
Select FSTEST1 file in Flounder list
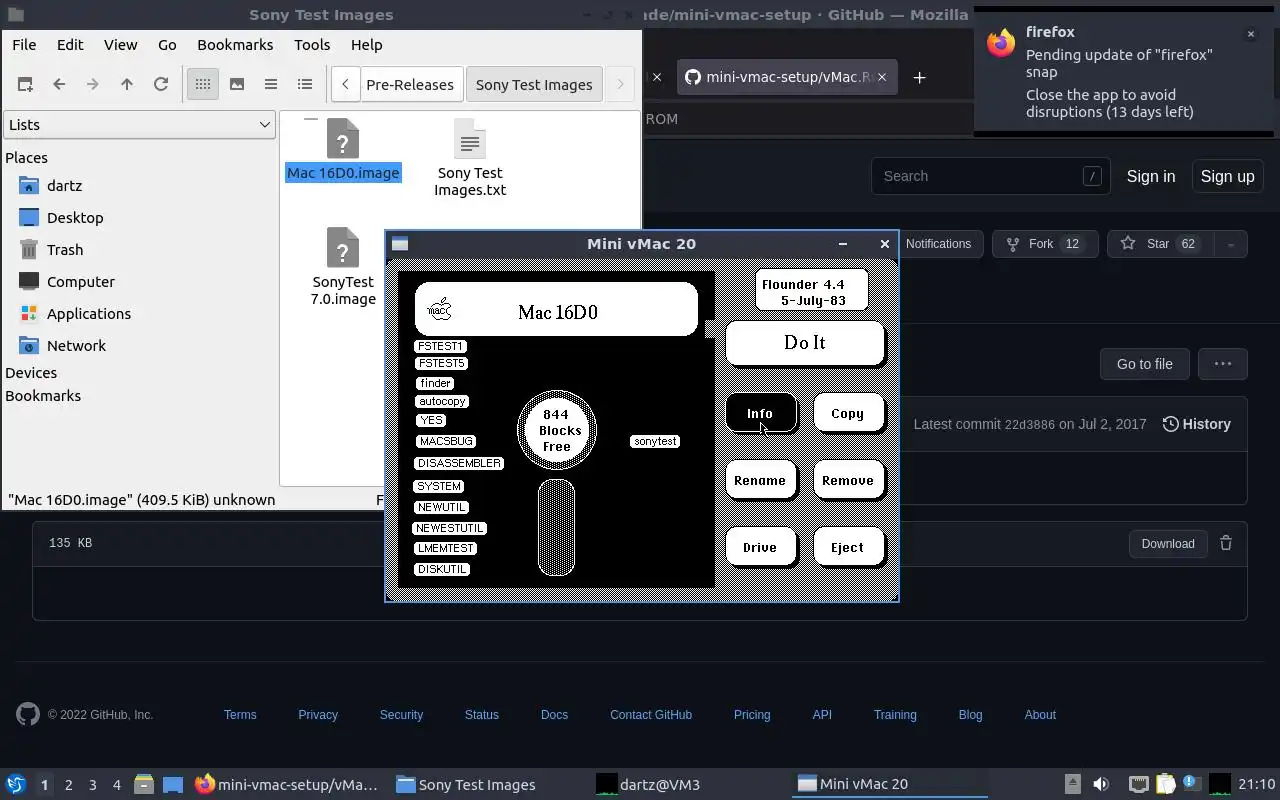point(440,346)
